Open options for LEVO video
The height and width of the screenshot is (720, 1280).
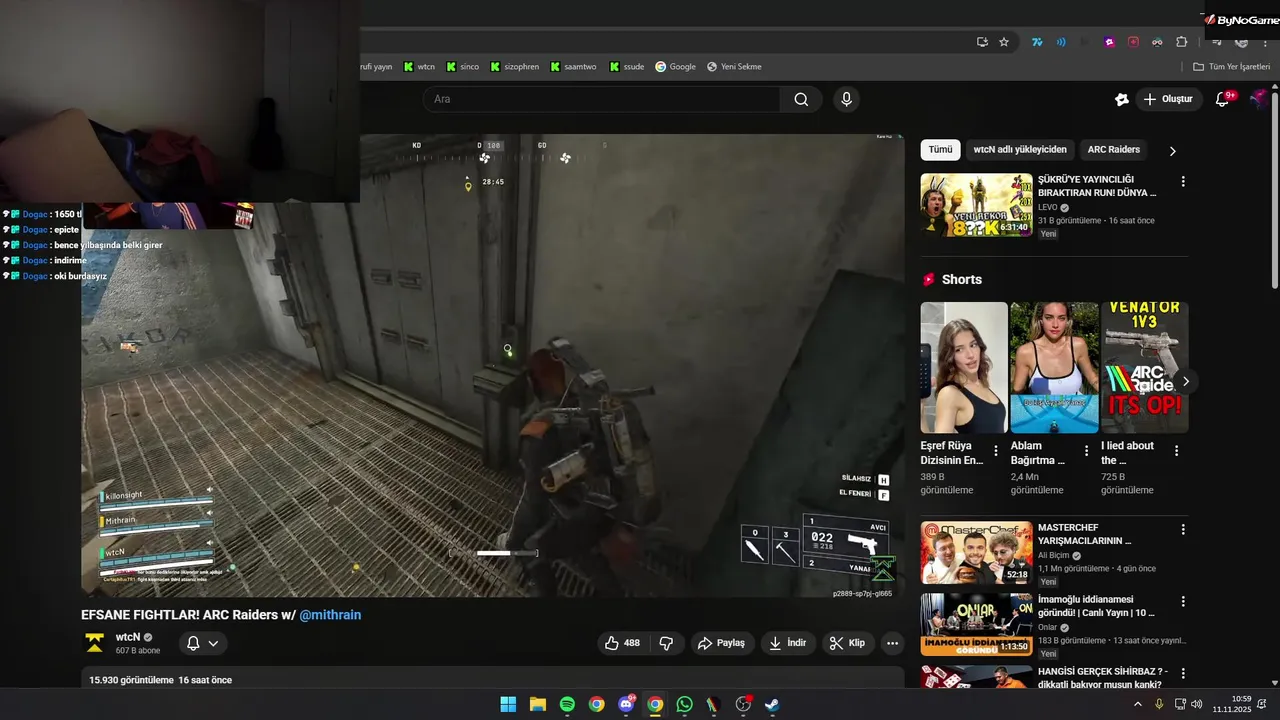click(1183, 182)
